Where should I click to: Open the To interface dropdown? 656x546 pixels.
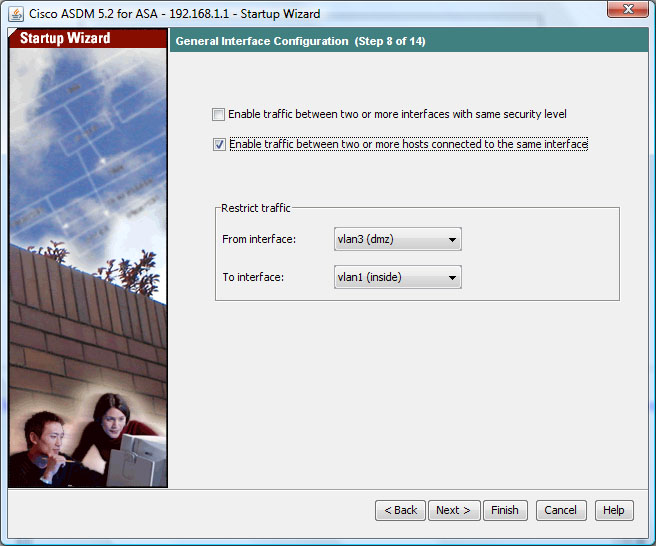click(x=397, y=277)
